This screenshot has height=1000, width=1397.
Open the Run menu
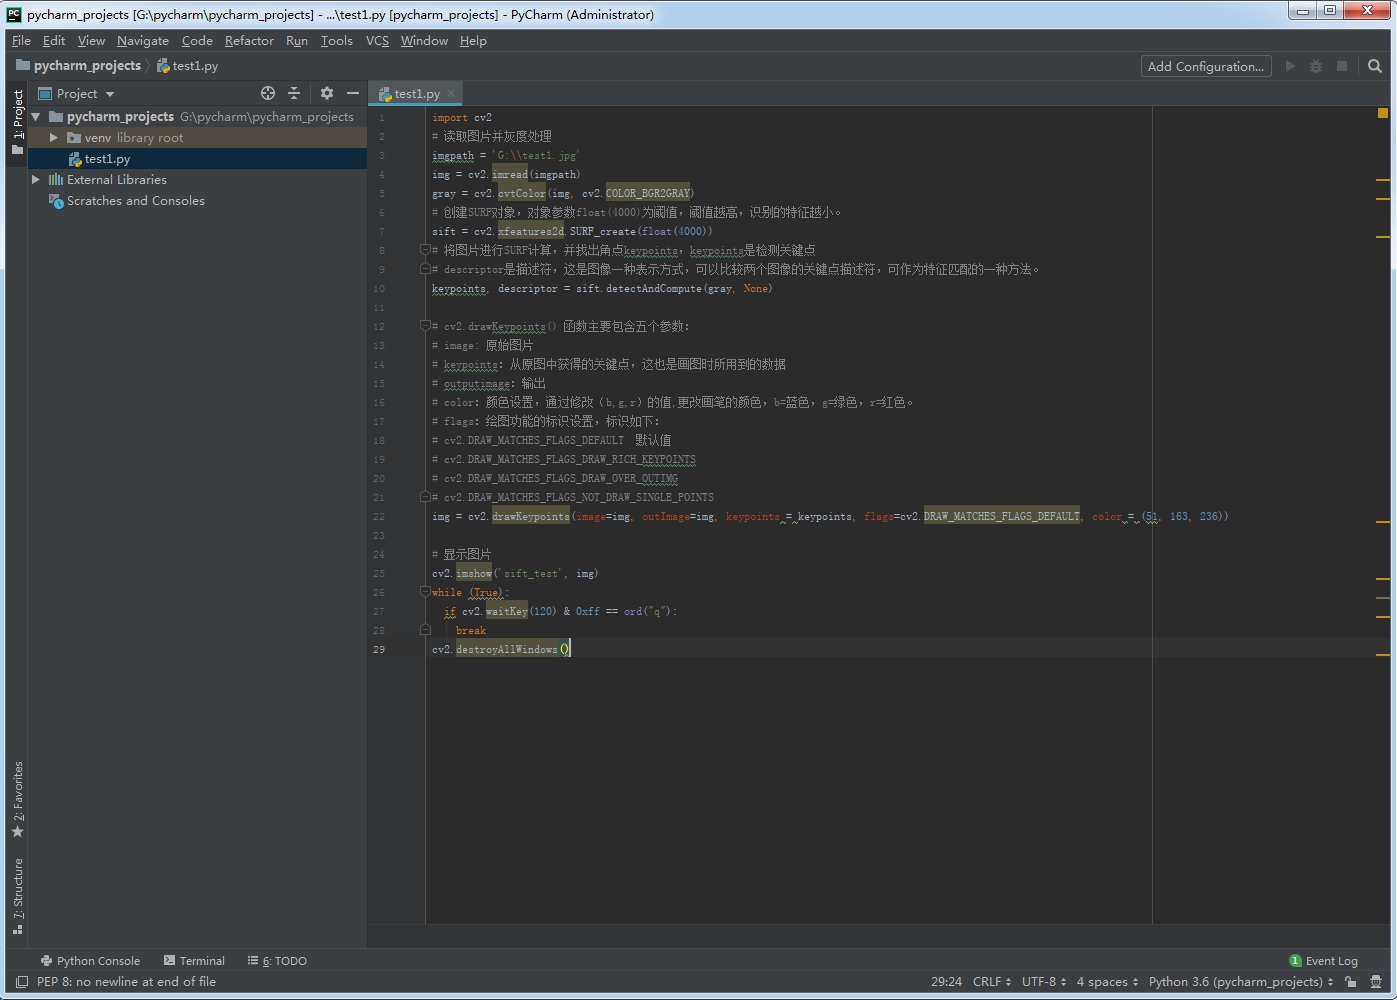296,41
